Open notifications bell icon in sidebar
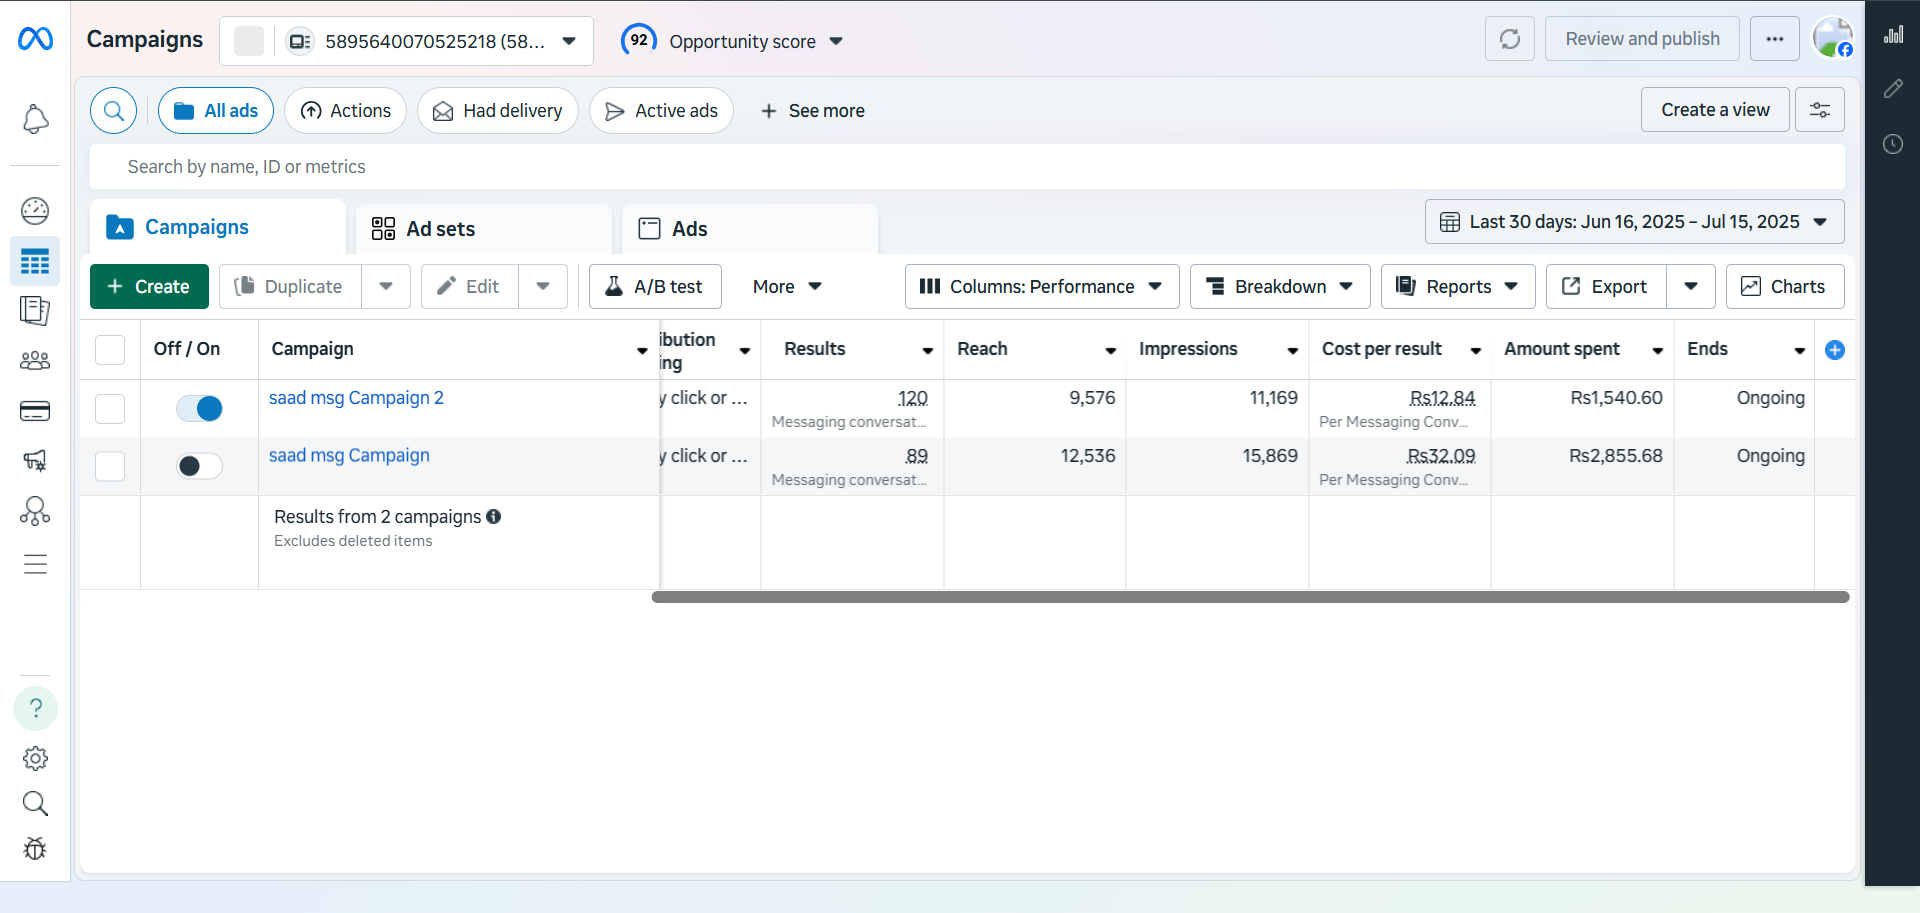Viewport: 1920px width, 913px height. coord(35,120)
